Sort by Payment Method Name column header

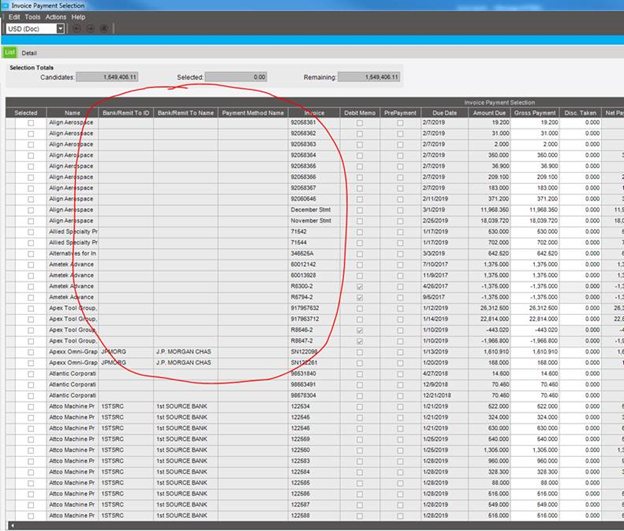tap(253, 113)
